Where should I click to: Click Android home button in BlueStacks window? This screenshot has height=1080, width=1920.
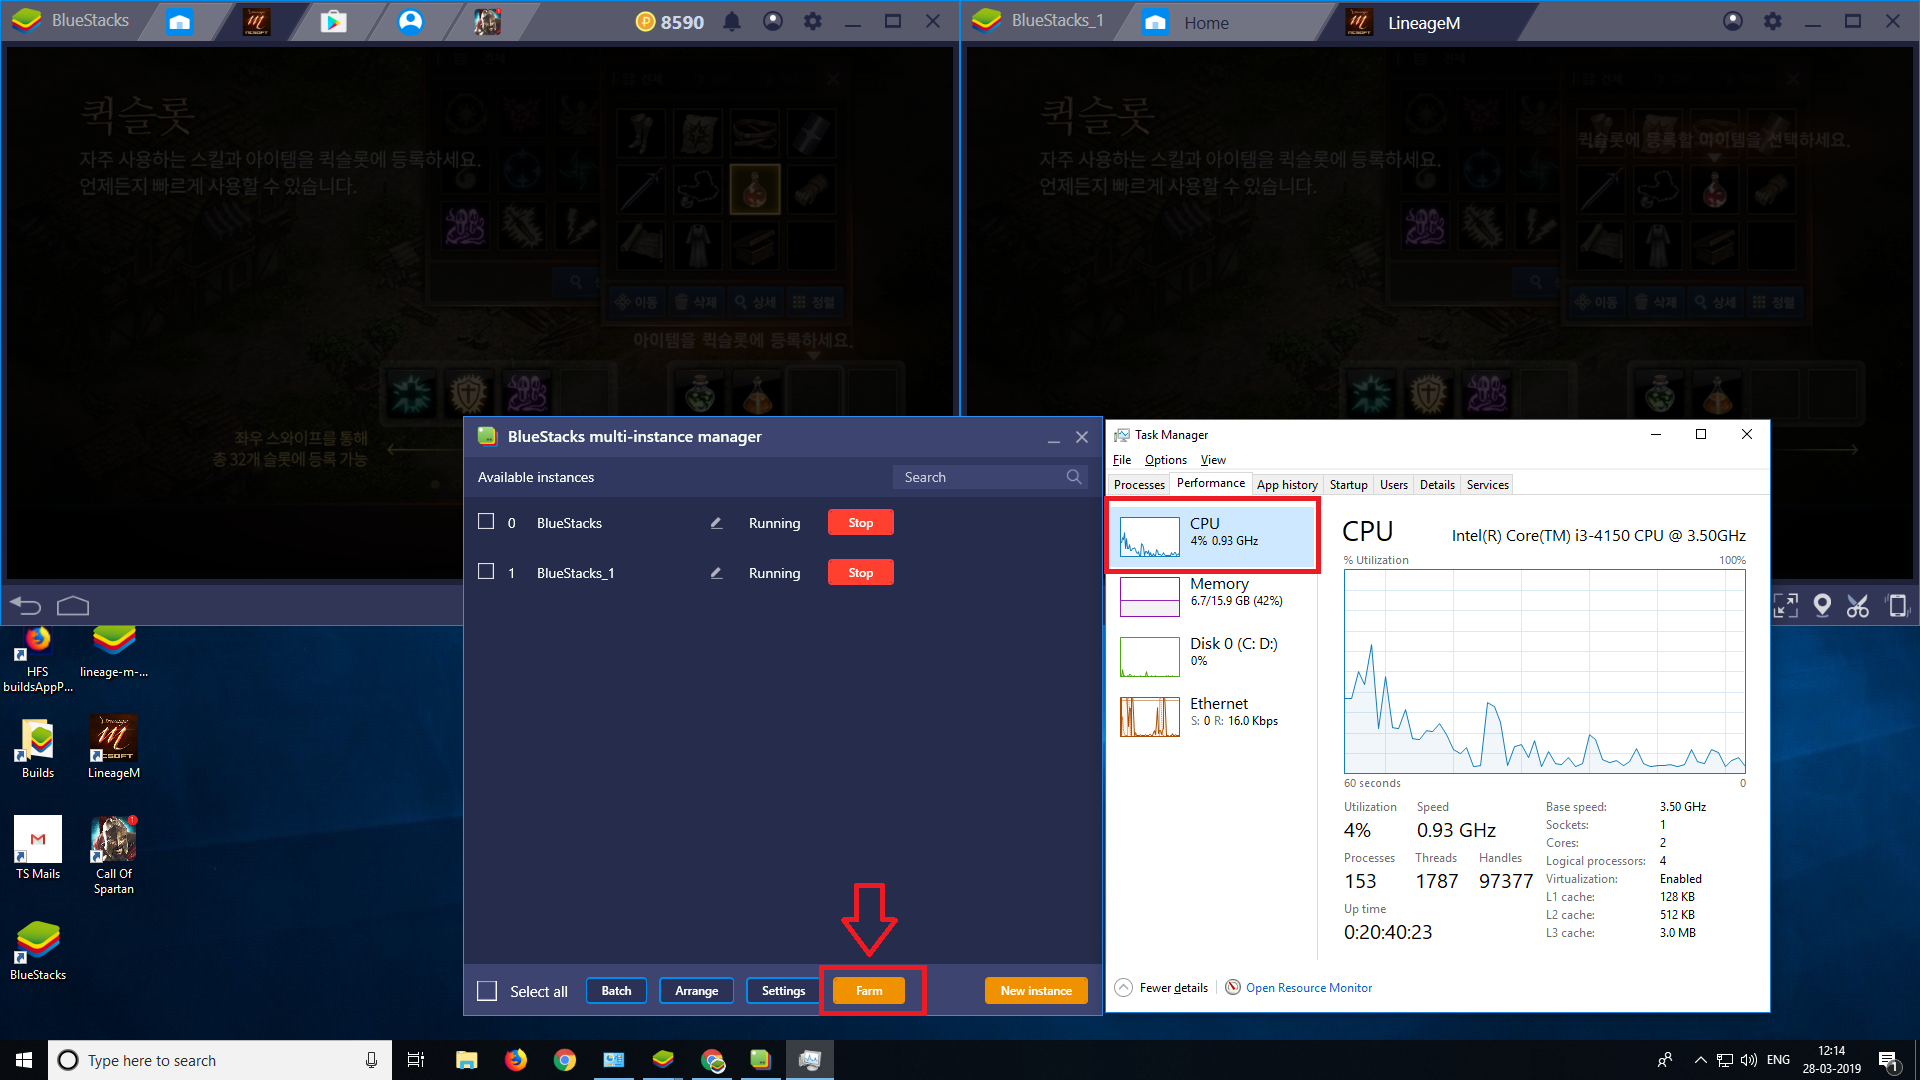point(73,605)
